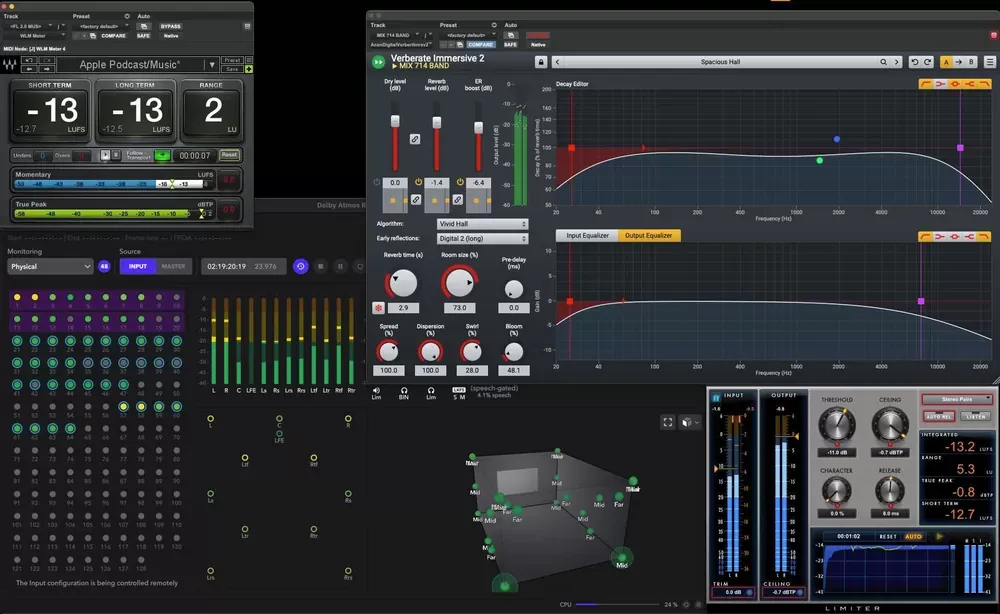Screen dimensions: 1000x614
Task: Click LISTEN button in Limiter
Action: (976, 416)
